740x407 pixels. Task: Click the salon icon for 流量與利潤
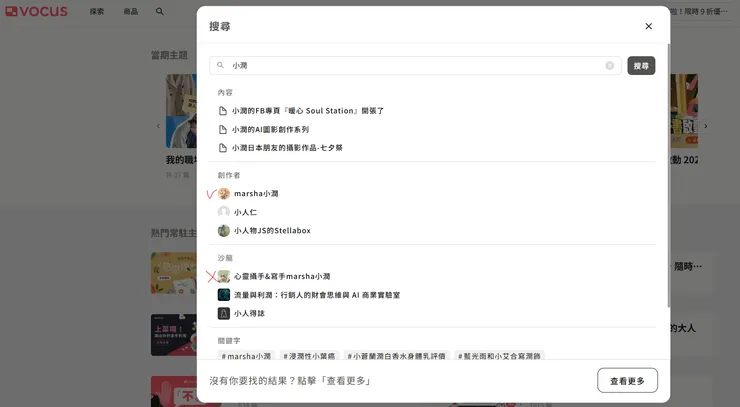(224, 295)
